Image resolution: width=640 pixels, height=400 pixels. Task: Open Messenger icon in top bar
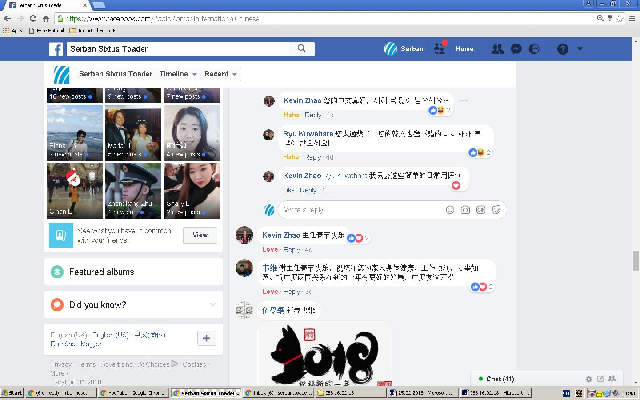click(516, 49)
